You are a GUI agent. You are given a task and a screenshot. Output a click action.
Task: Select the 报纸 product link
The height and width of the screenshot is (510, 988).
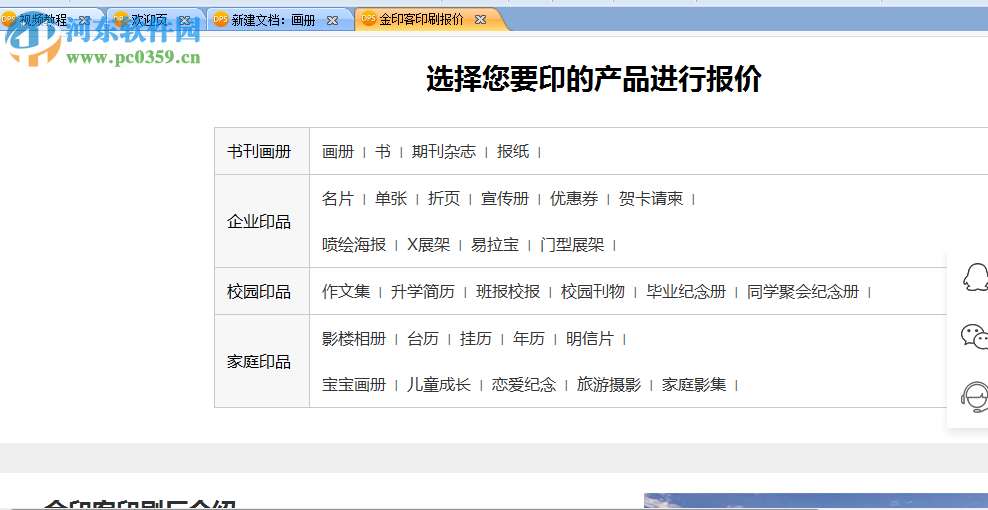pos(513,151)
